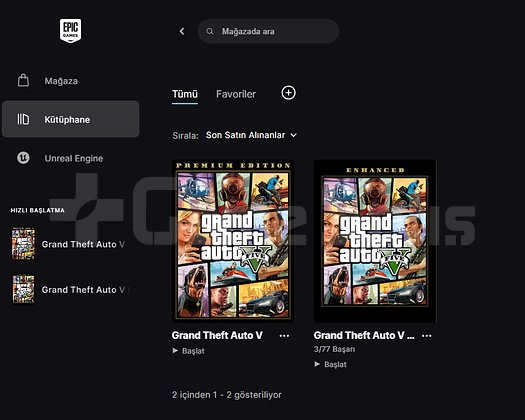Image resolution: width=525 pixels, height=420 pixels.
Task: Click the Unreal Engine logo icon
Action: coord(23,158)
